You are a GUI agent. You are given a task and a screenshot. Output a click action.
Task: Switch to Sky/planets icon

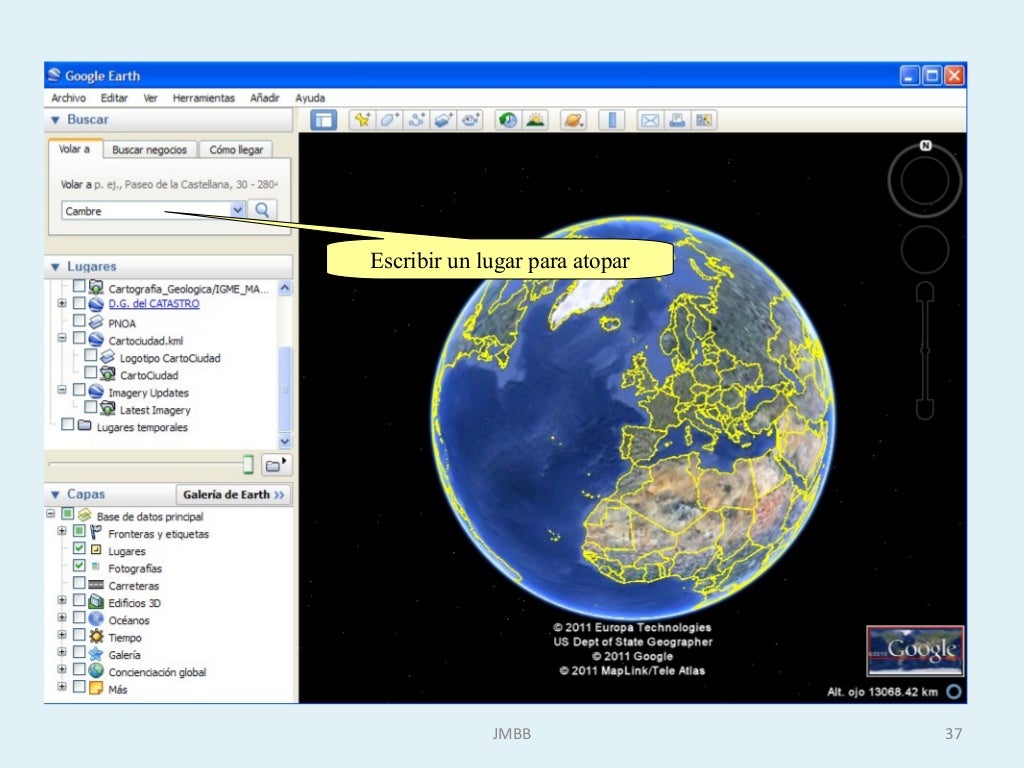[573, 120]
